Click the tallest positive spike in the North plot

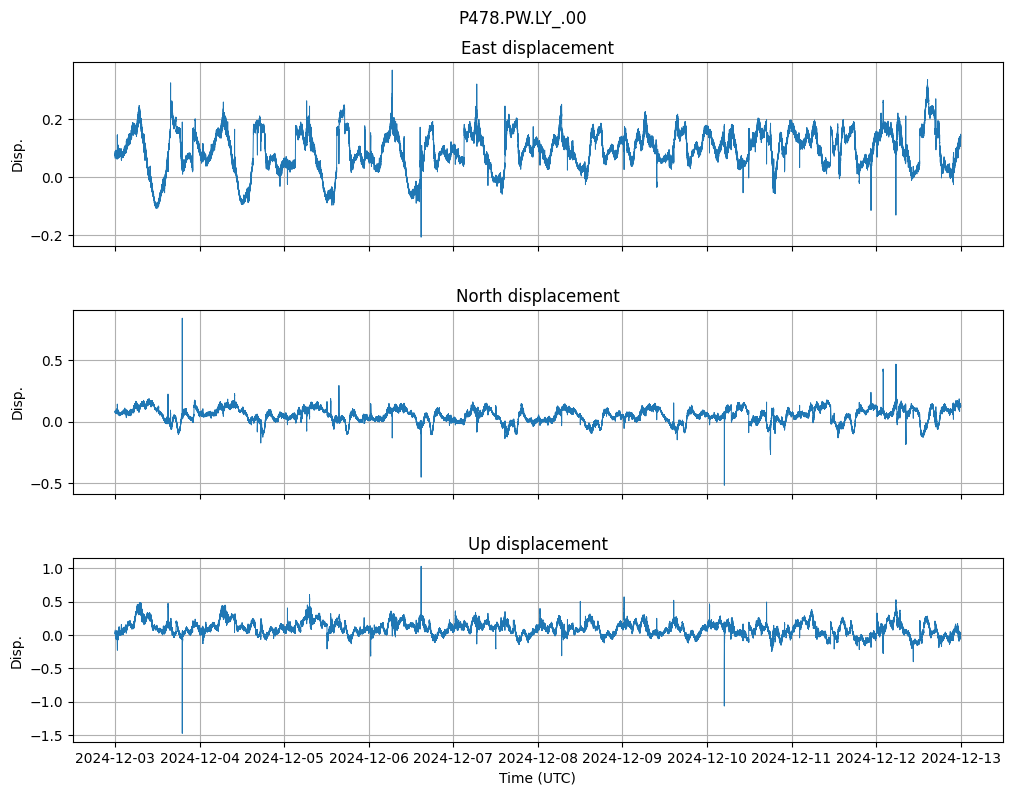click(182, 320)
